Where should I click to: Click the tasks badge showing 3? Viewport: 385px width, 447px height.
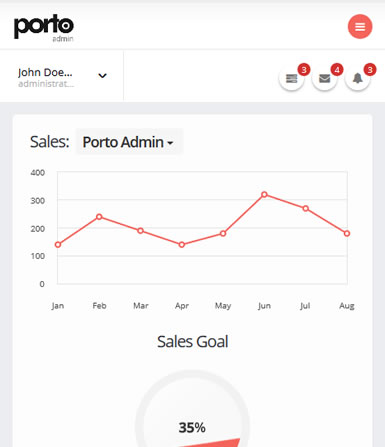[304, 70]
